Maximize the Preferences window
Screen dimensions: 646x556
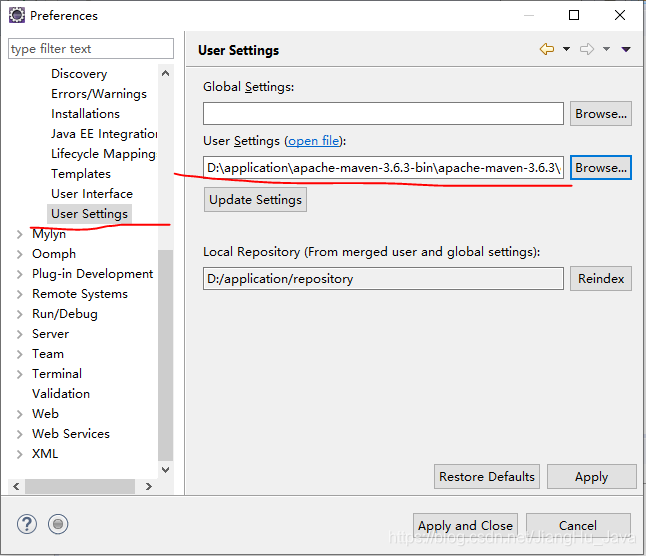574,15
